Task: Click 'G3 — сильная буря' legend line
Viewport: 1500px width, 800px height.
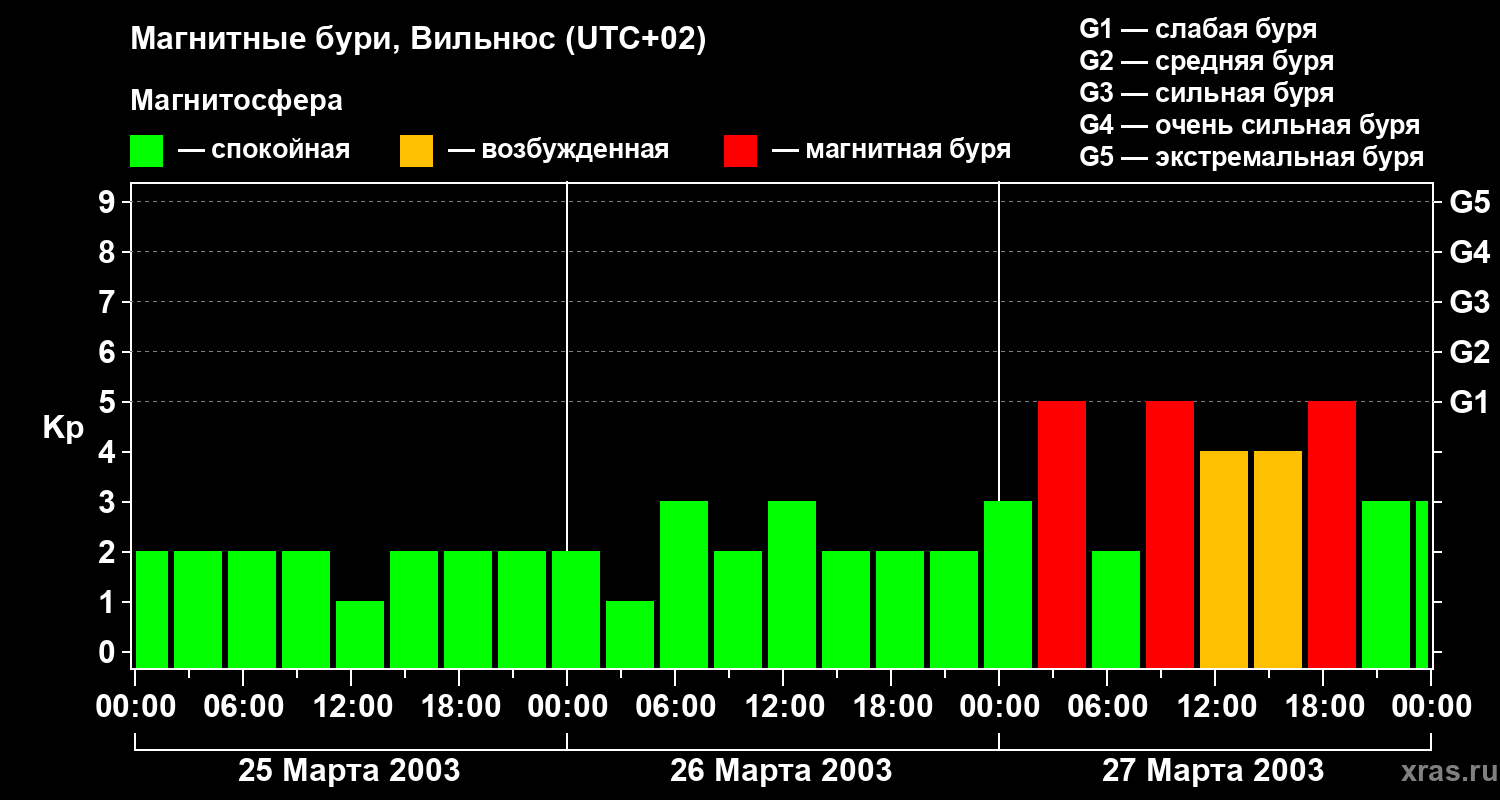Action: (x=1207, y=93)
